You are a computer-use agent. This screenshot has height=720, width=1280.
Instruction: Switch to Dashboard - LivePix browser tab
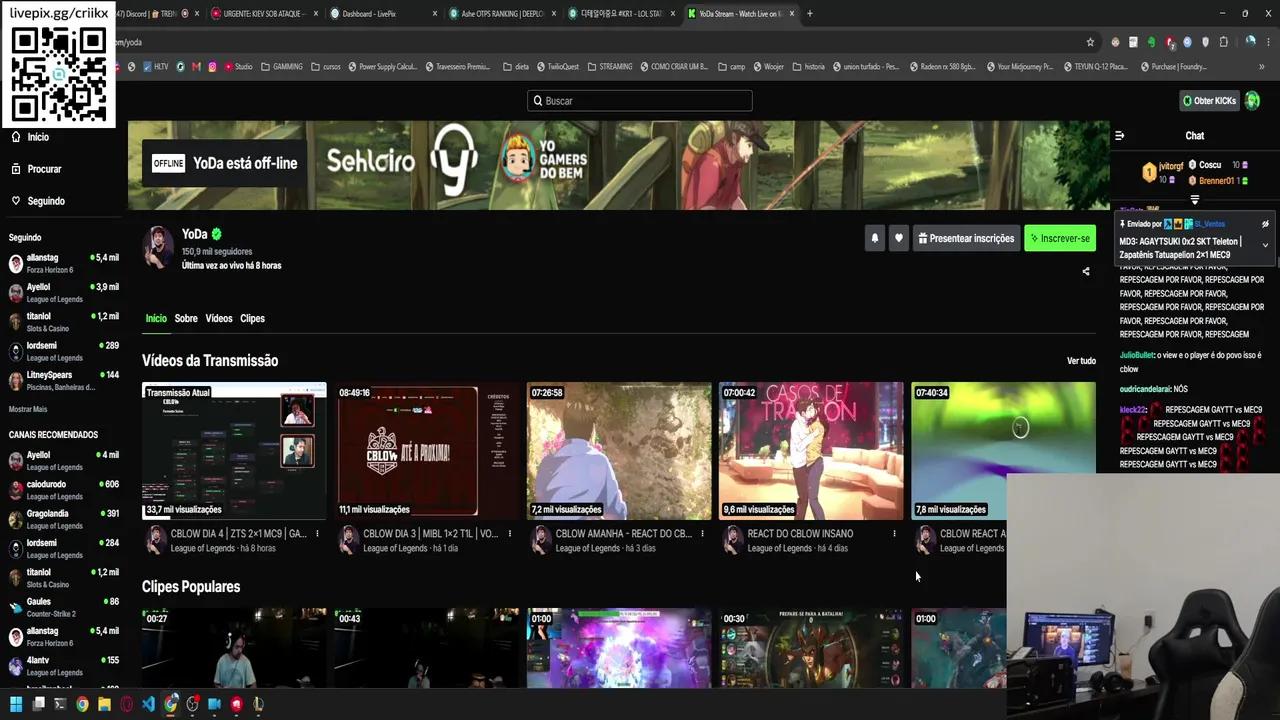(382, 14)
